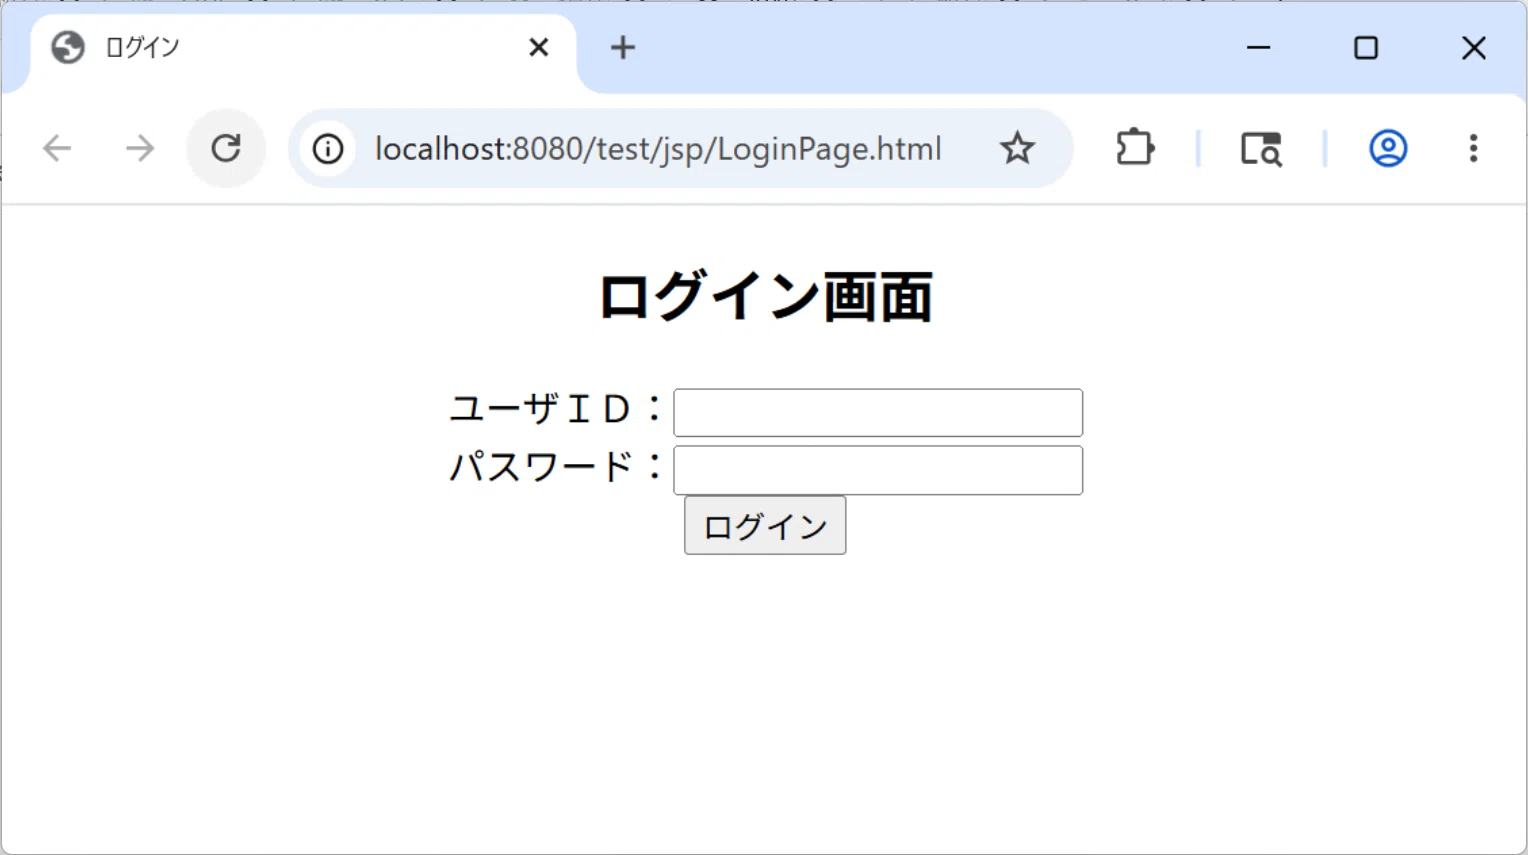This screenshot has height=855, width=1528.
Task: Open the search tabs icon in toolbar
Action: (1261, 149)
